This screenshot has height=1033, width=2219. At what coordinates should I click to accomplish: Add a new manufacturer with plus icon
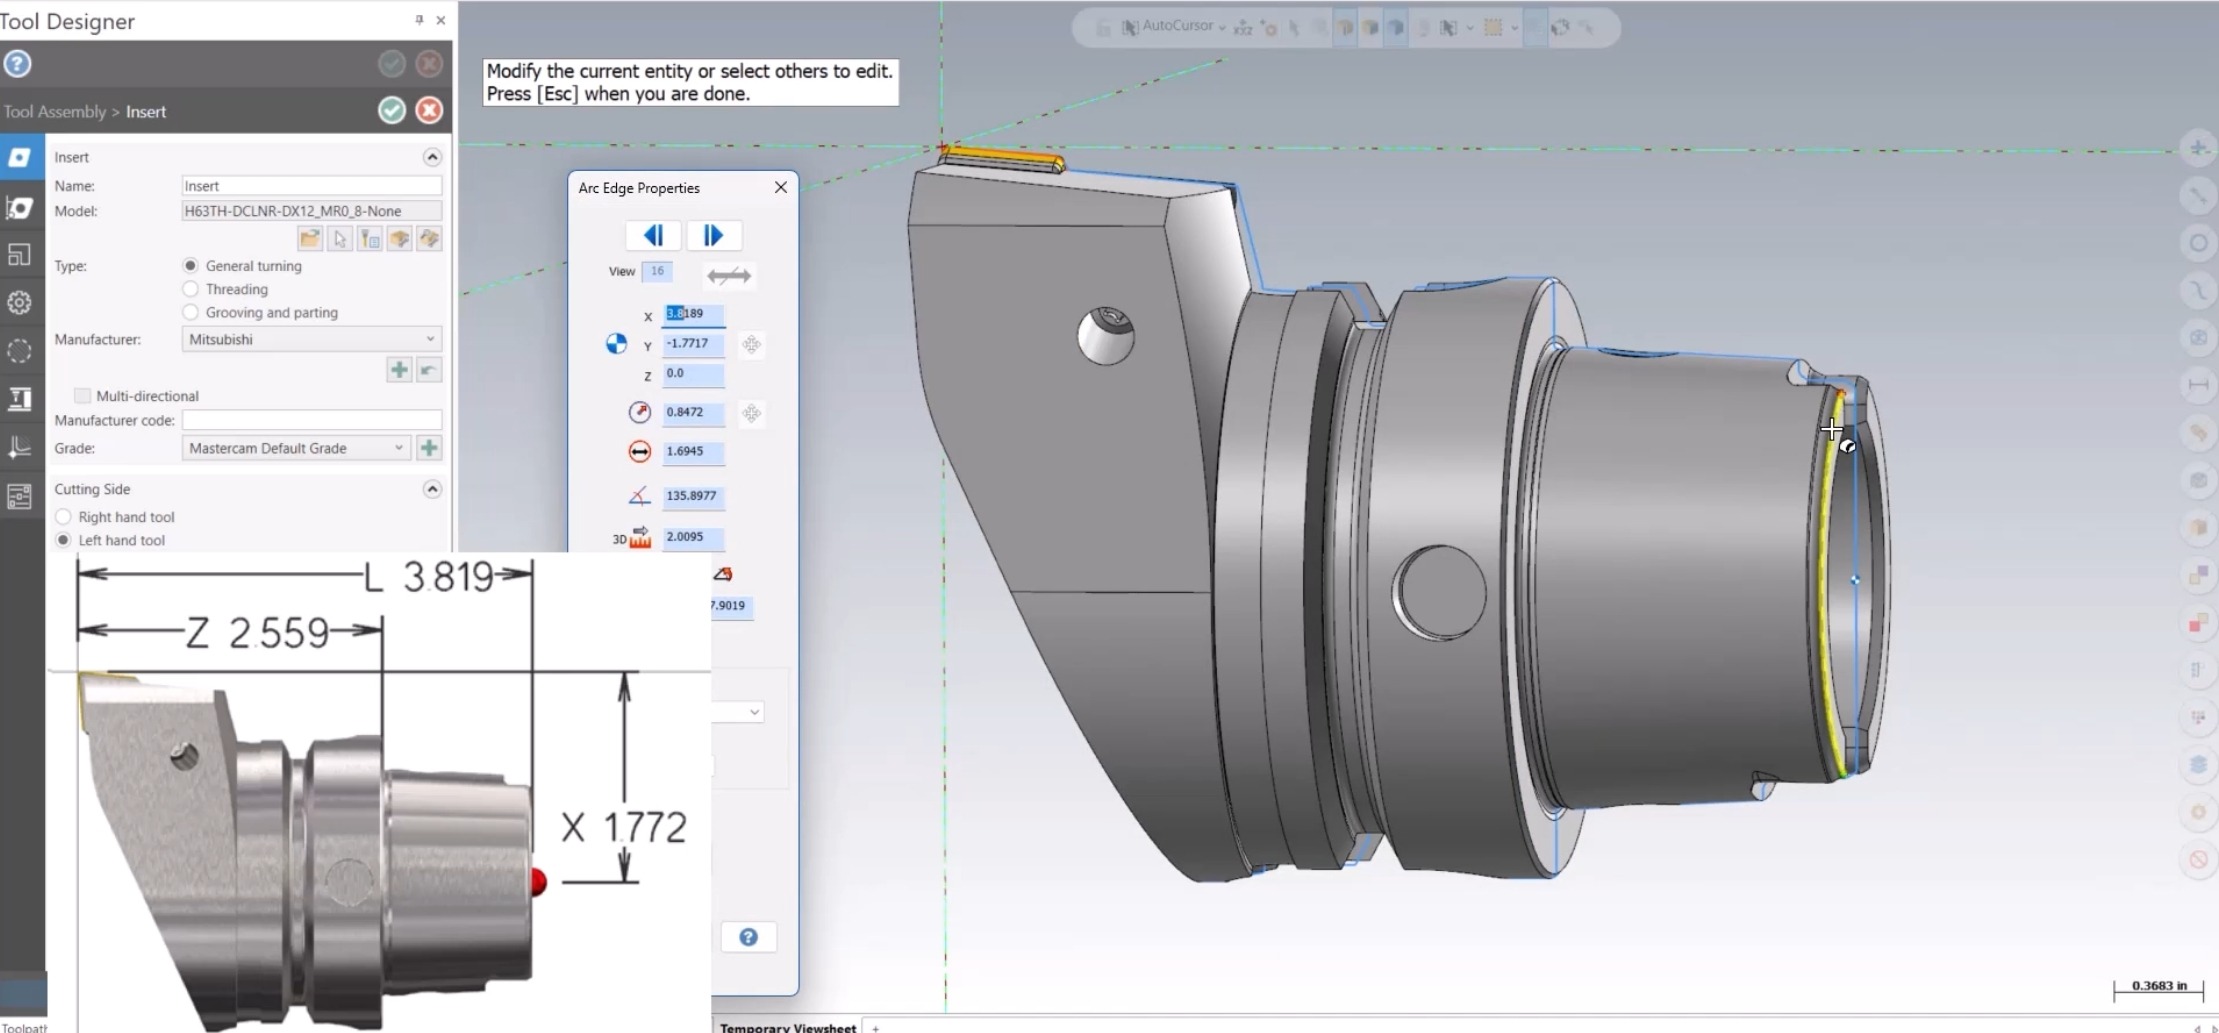click(399, 370)
